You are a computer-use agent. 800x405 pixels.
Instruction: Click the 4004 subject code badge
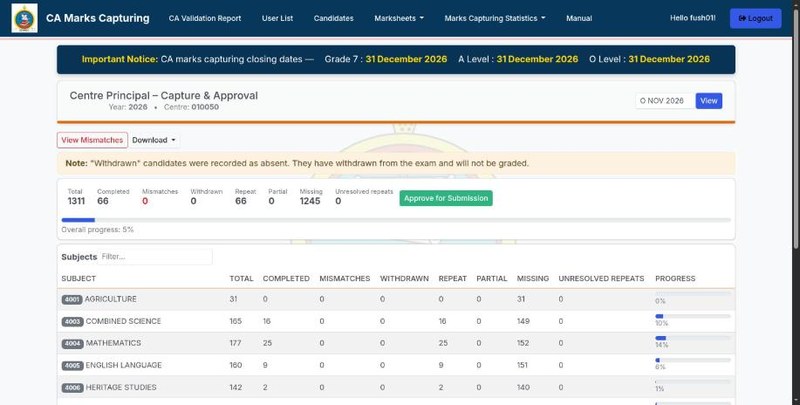[72, 343]
